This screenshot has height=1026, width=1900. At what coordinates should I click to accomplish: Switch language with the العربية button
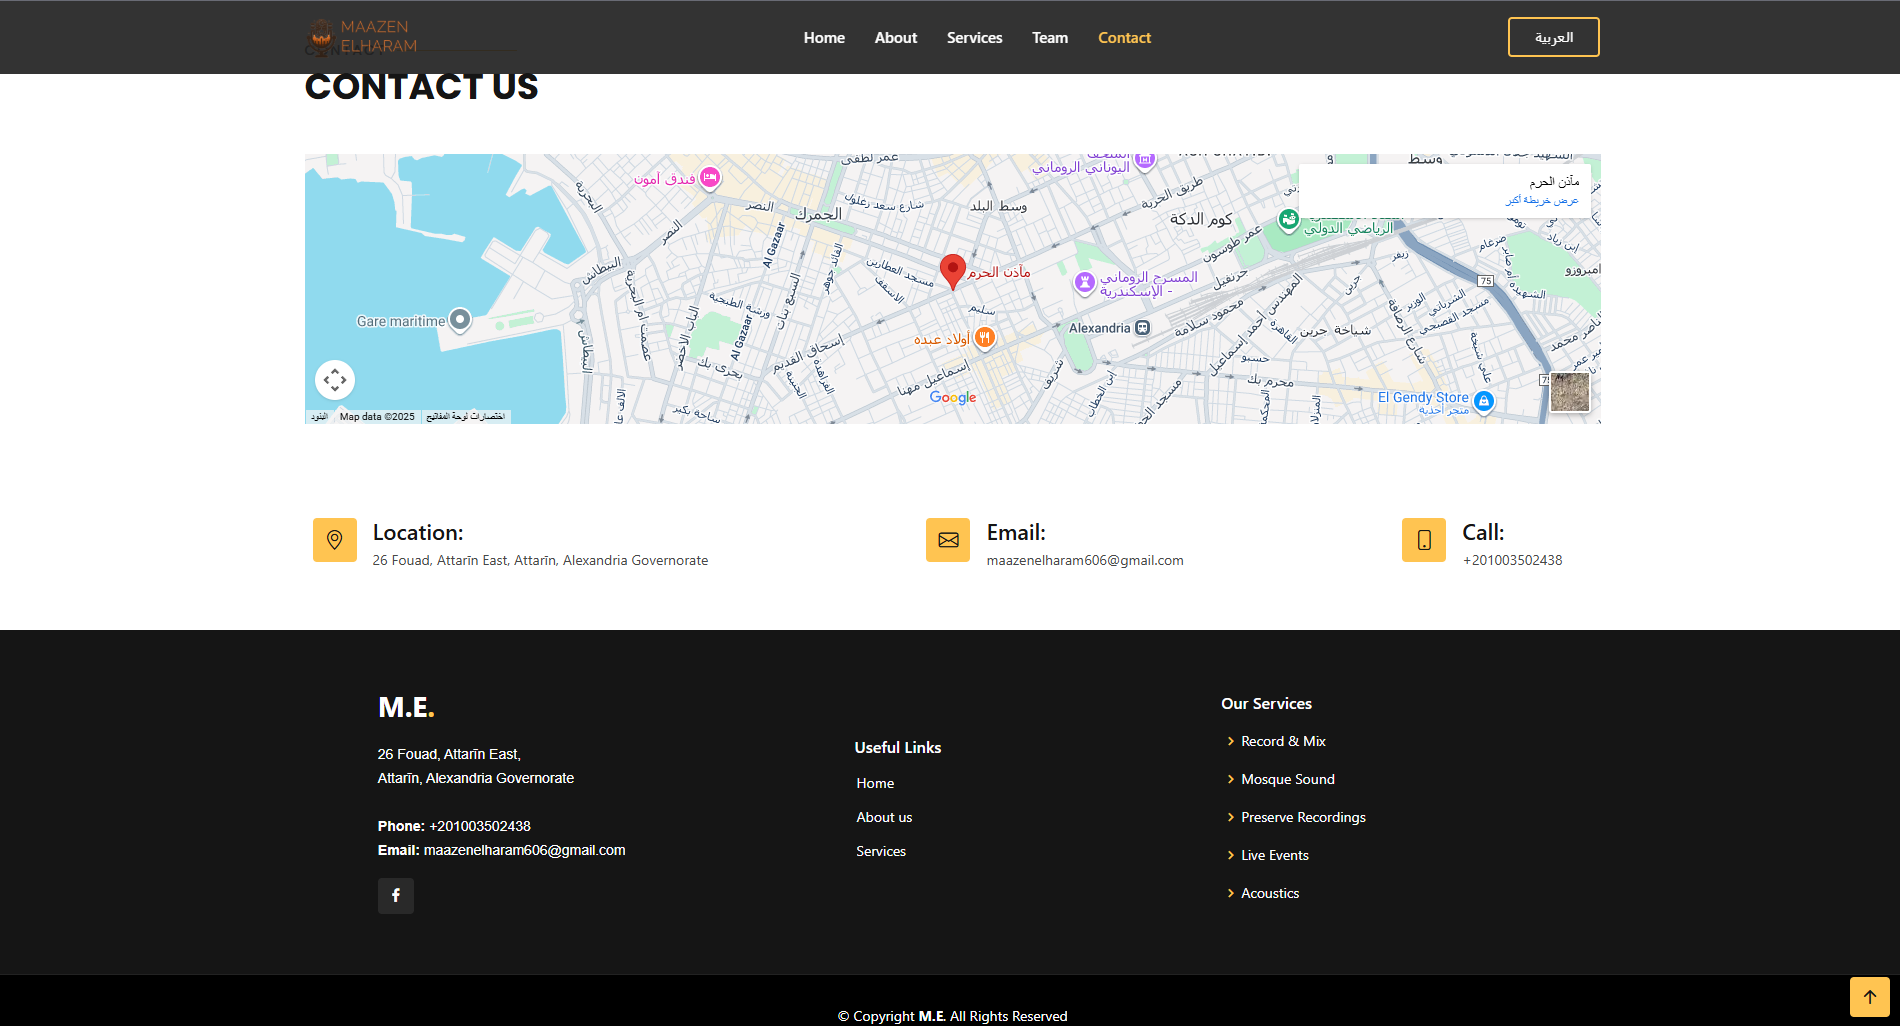pos(1553,37)
